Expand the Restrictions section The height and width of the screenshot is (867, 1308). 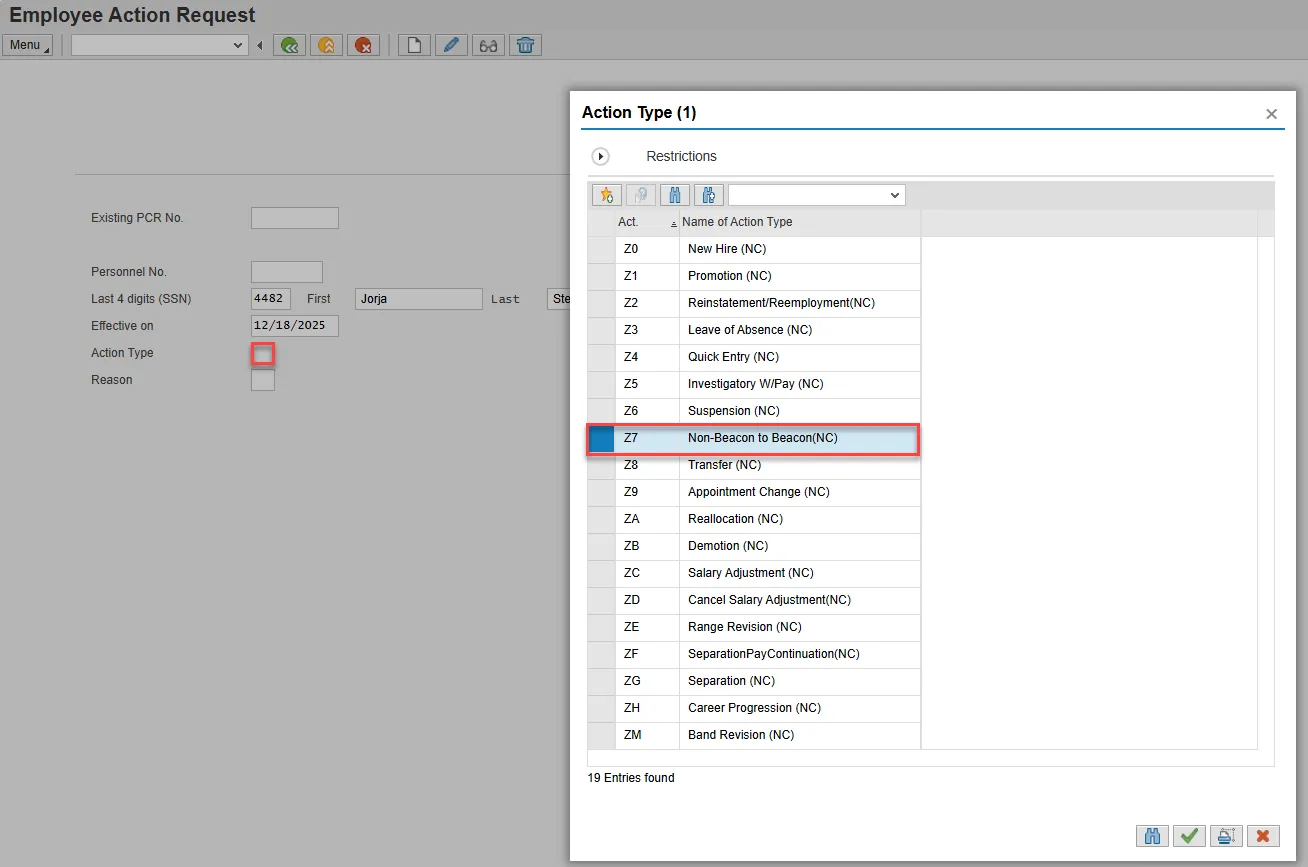pyautogui.click(x=601, y=157)
